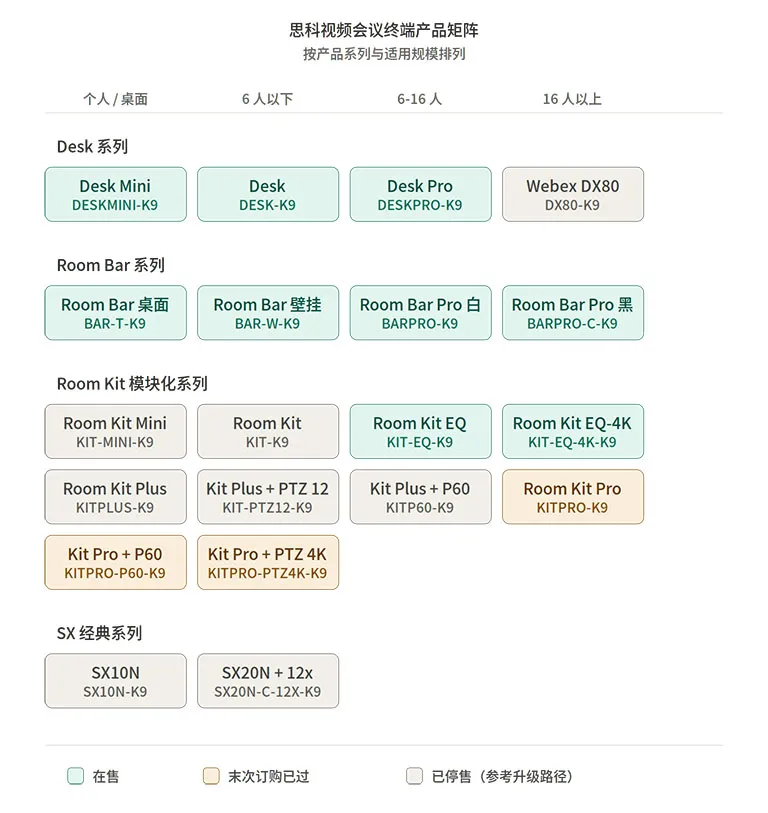Click the 已停售（参考升级路径）legend label
Image resolution: width=768 pixels, height=813 pixels.
click(x=504, y=776)
